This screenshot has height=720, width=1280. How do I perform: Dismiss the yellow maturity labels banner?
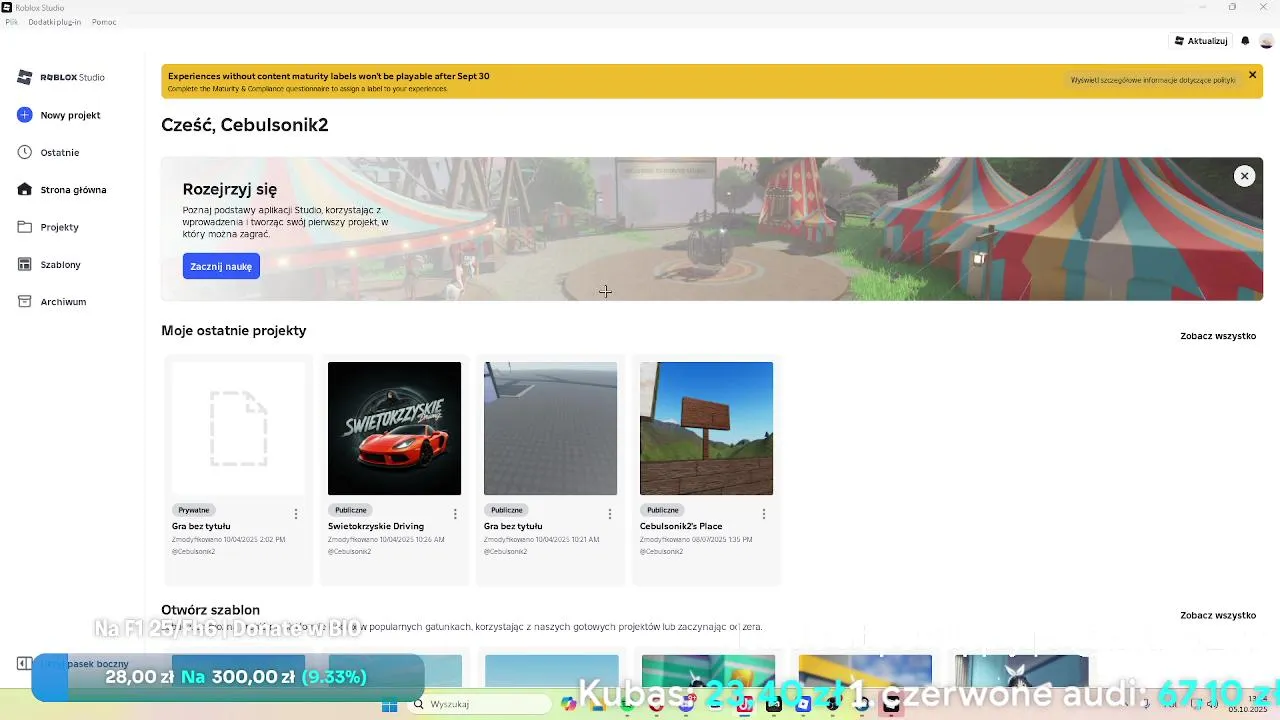click(1252, 75)
